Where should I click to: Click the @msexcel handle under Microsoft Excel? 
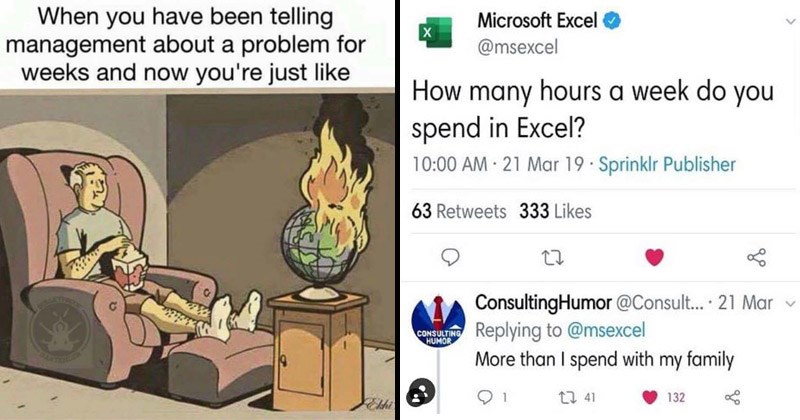point(518,47)
